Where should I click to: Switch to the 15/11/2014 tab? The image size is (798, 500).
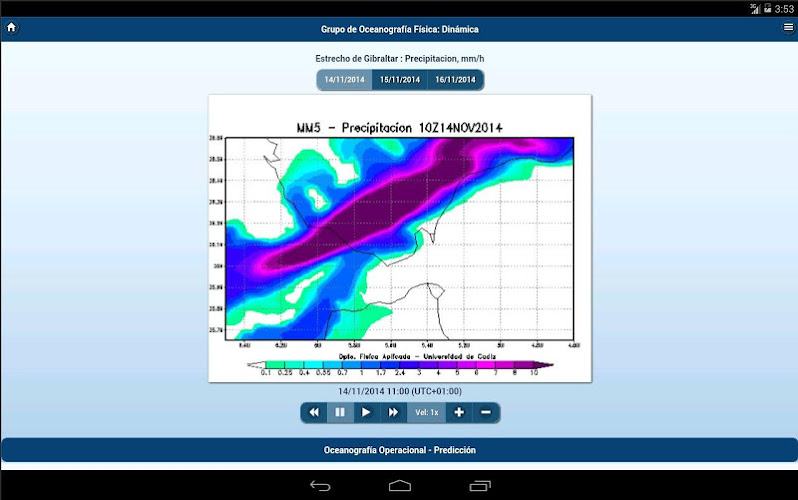[400, 80]
